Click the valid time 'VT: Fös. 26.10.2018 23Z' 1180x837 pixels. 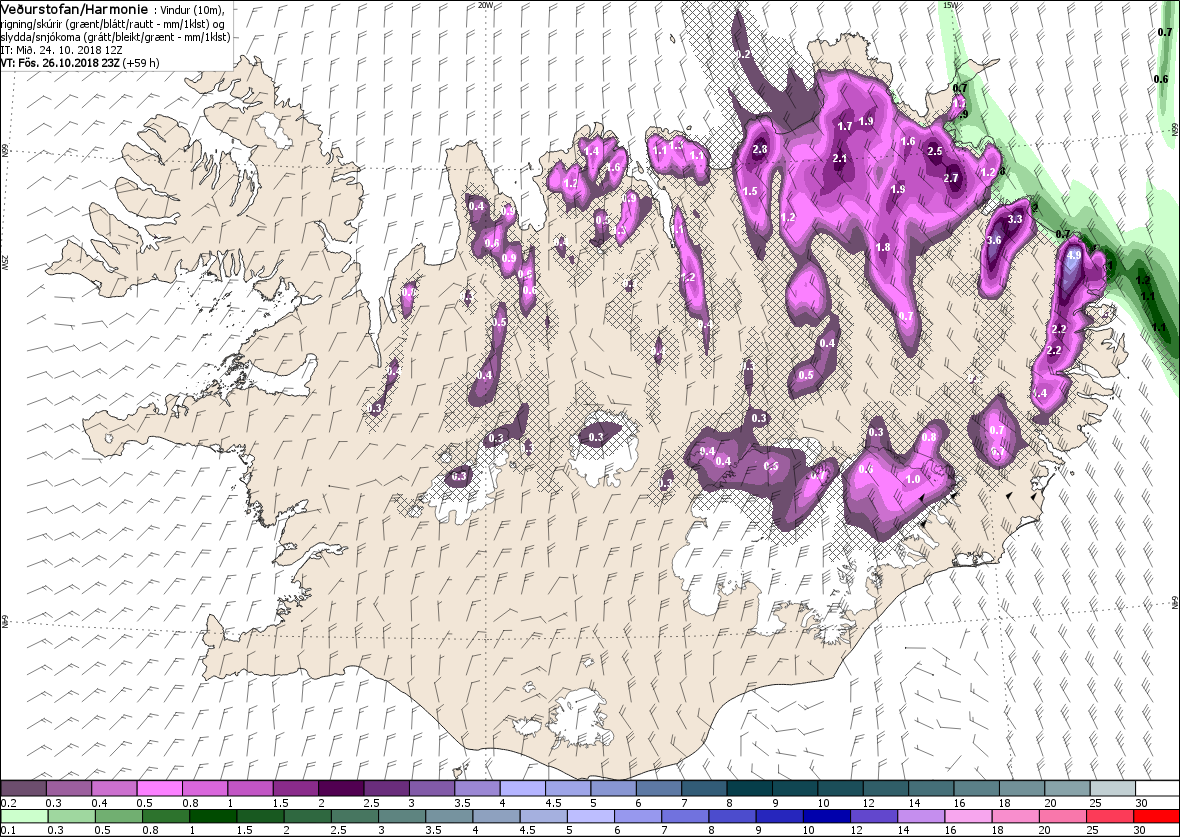click(x=62, y=62)
